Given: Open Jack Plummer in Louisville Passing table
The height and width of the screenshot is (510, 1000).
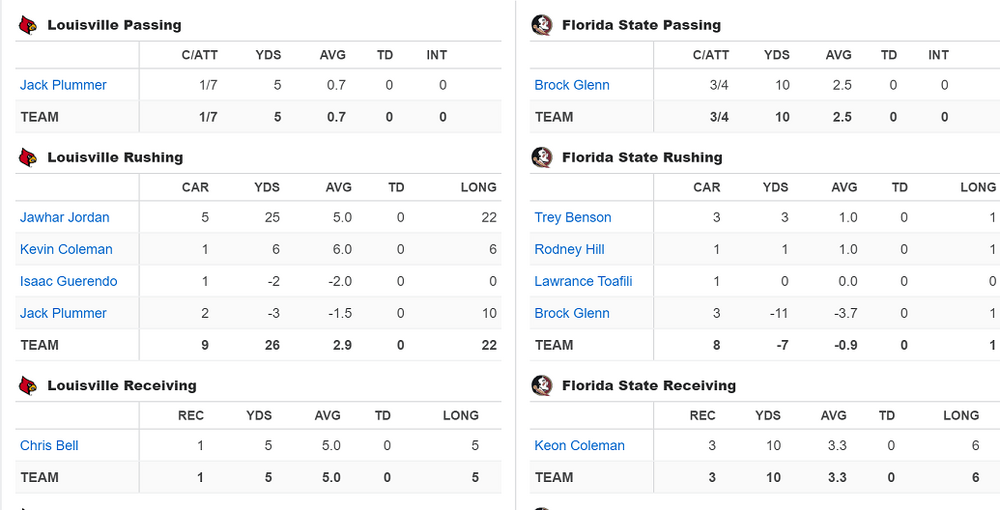Looking at the screenshot, I should (x=63, y=85).
